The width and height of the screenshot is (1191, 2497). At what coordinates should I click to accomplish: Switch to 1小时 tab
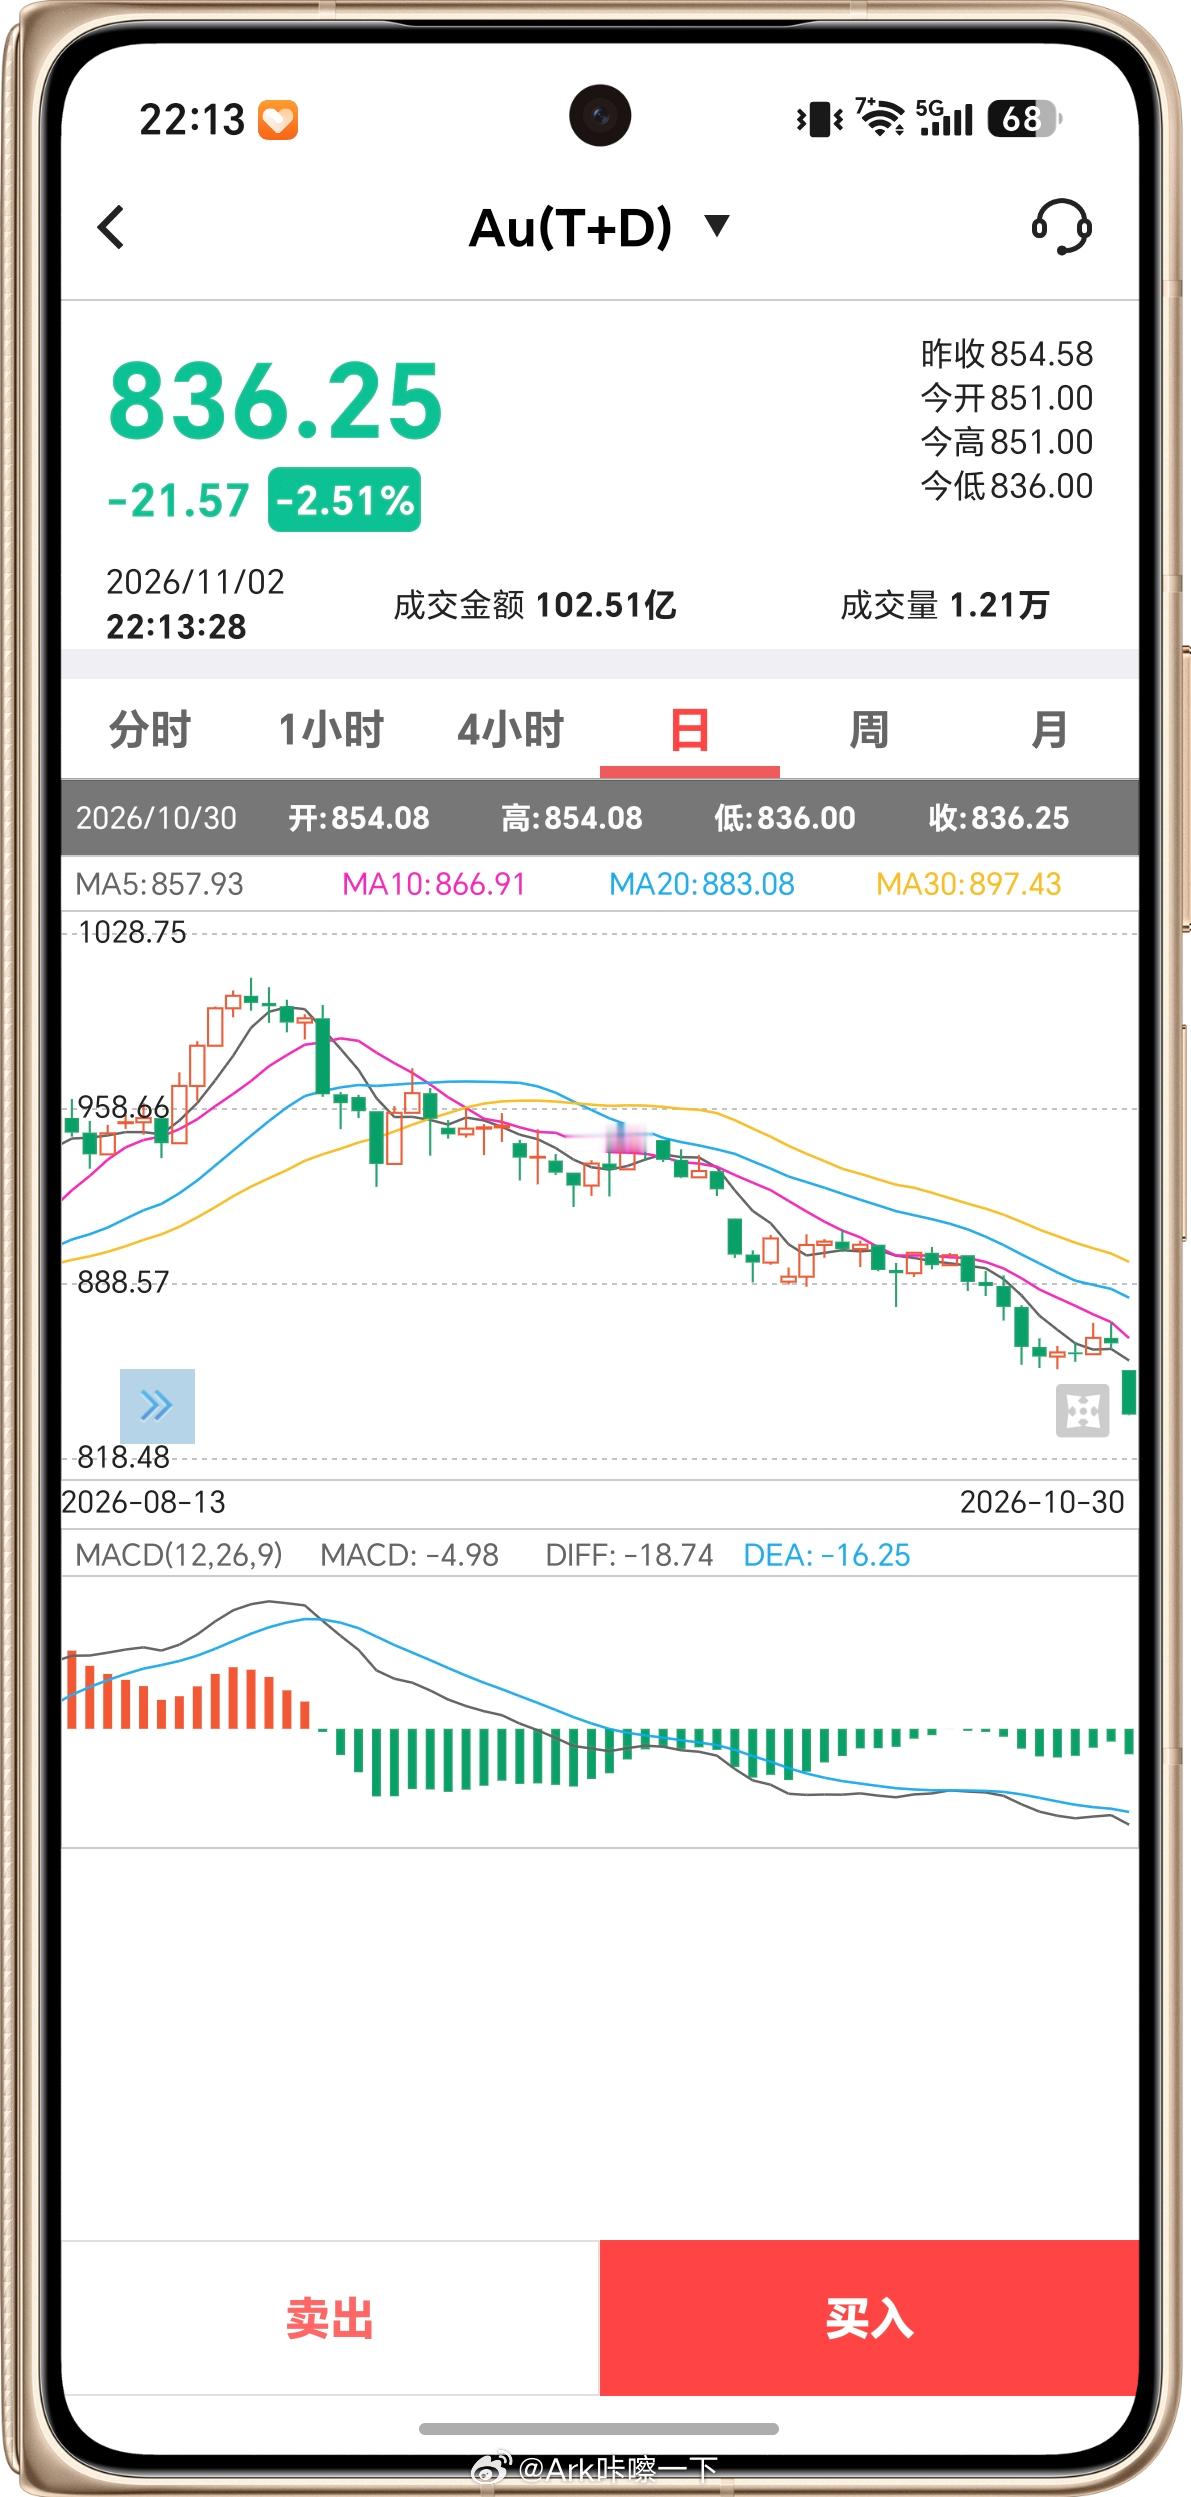tap(330, 729)
